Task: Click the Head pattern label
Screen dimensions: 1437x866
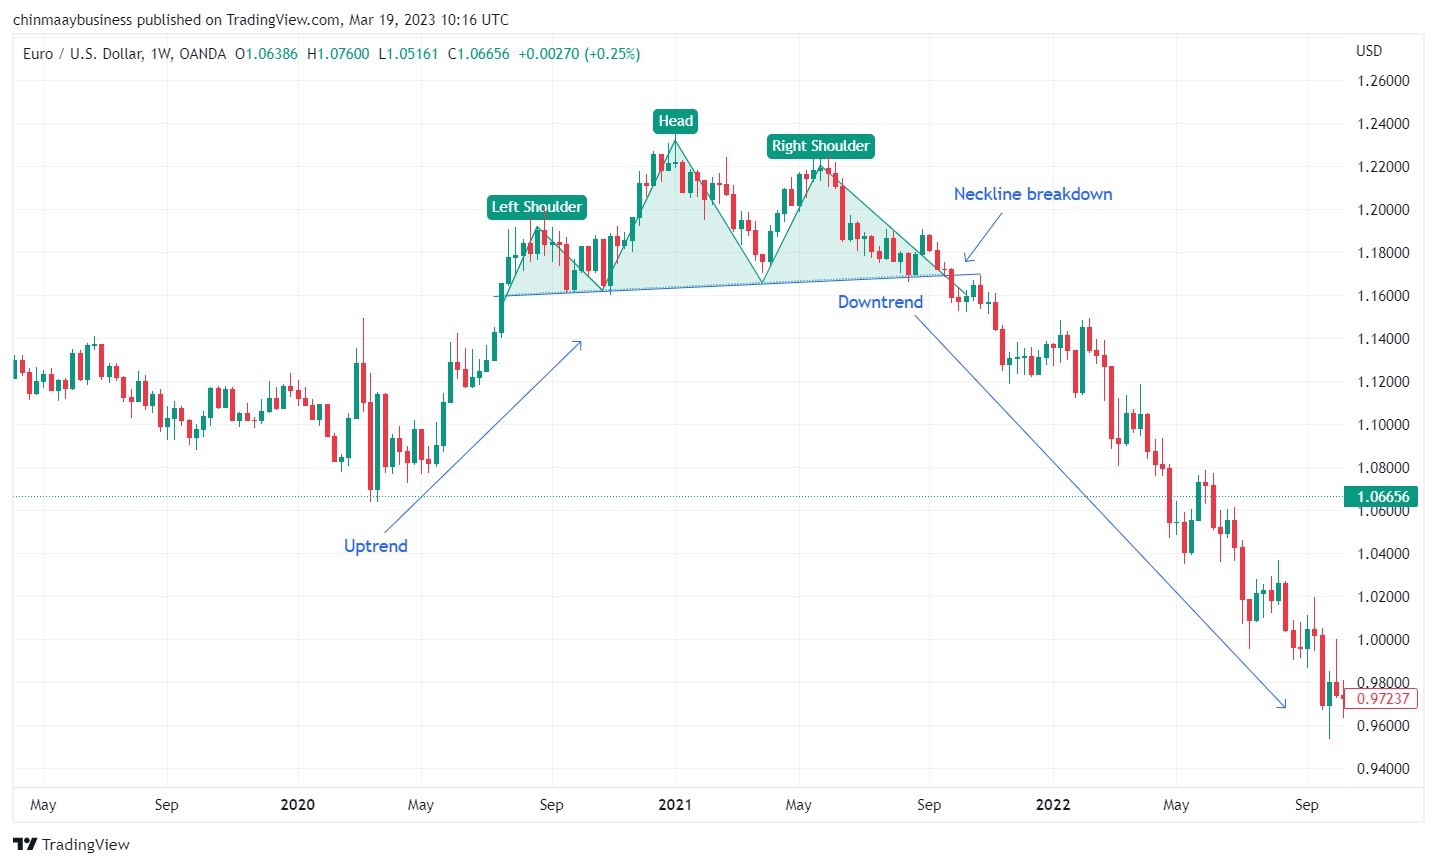Action: coord(676,121)
